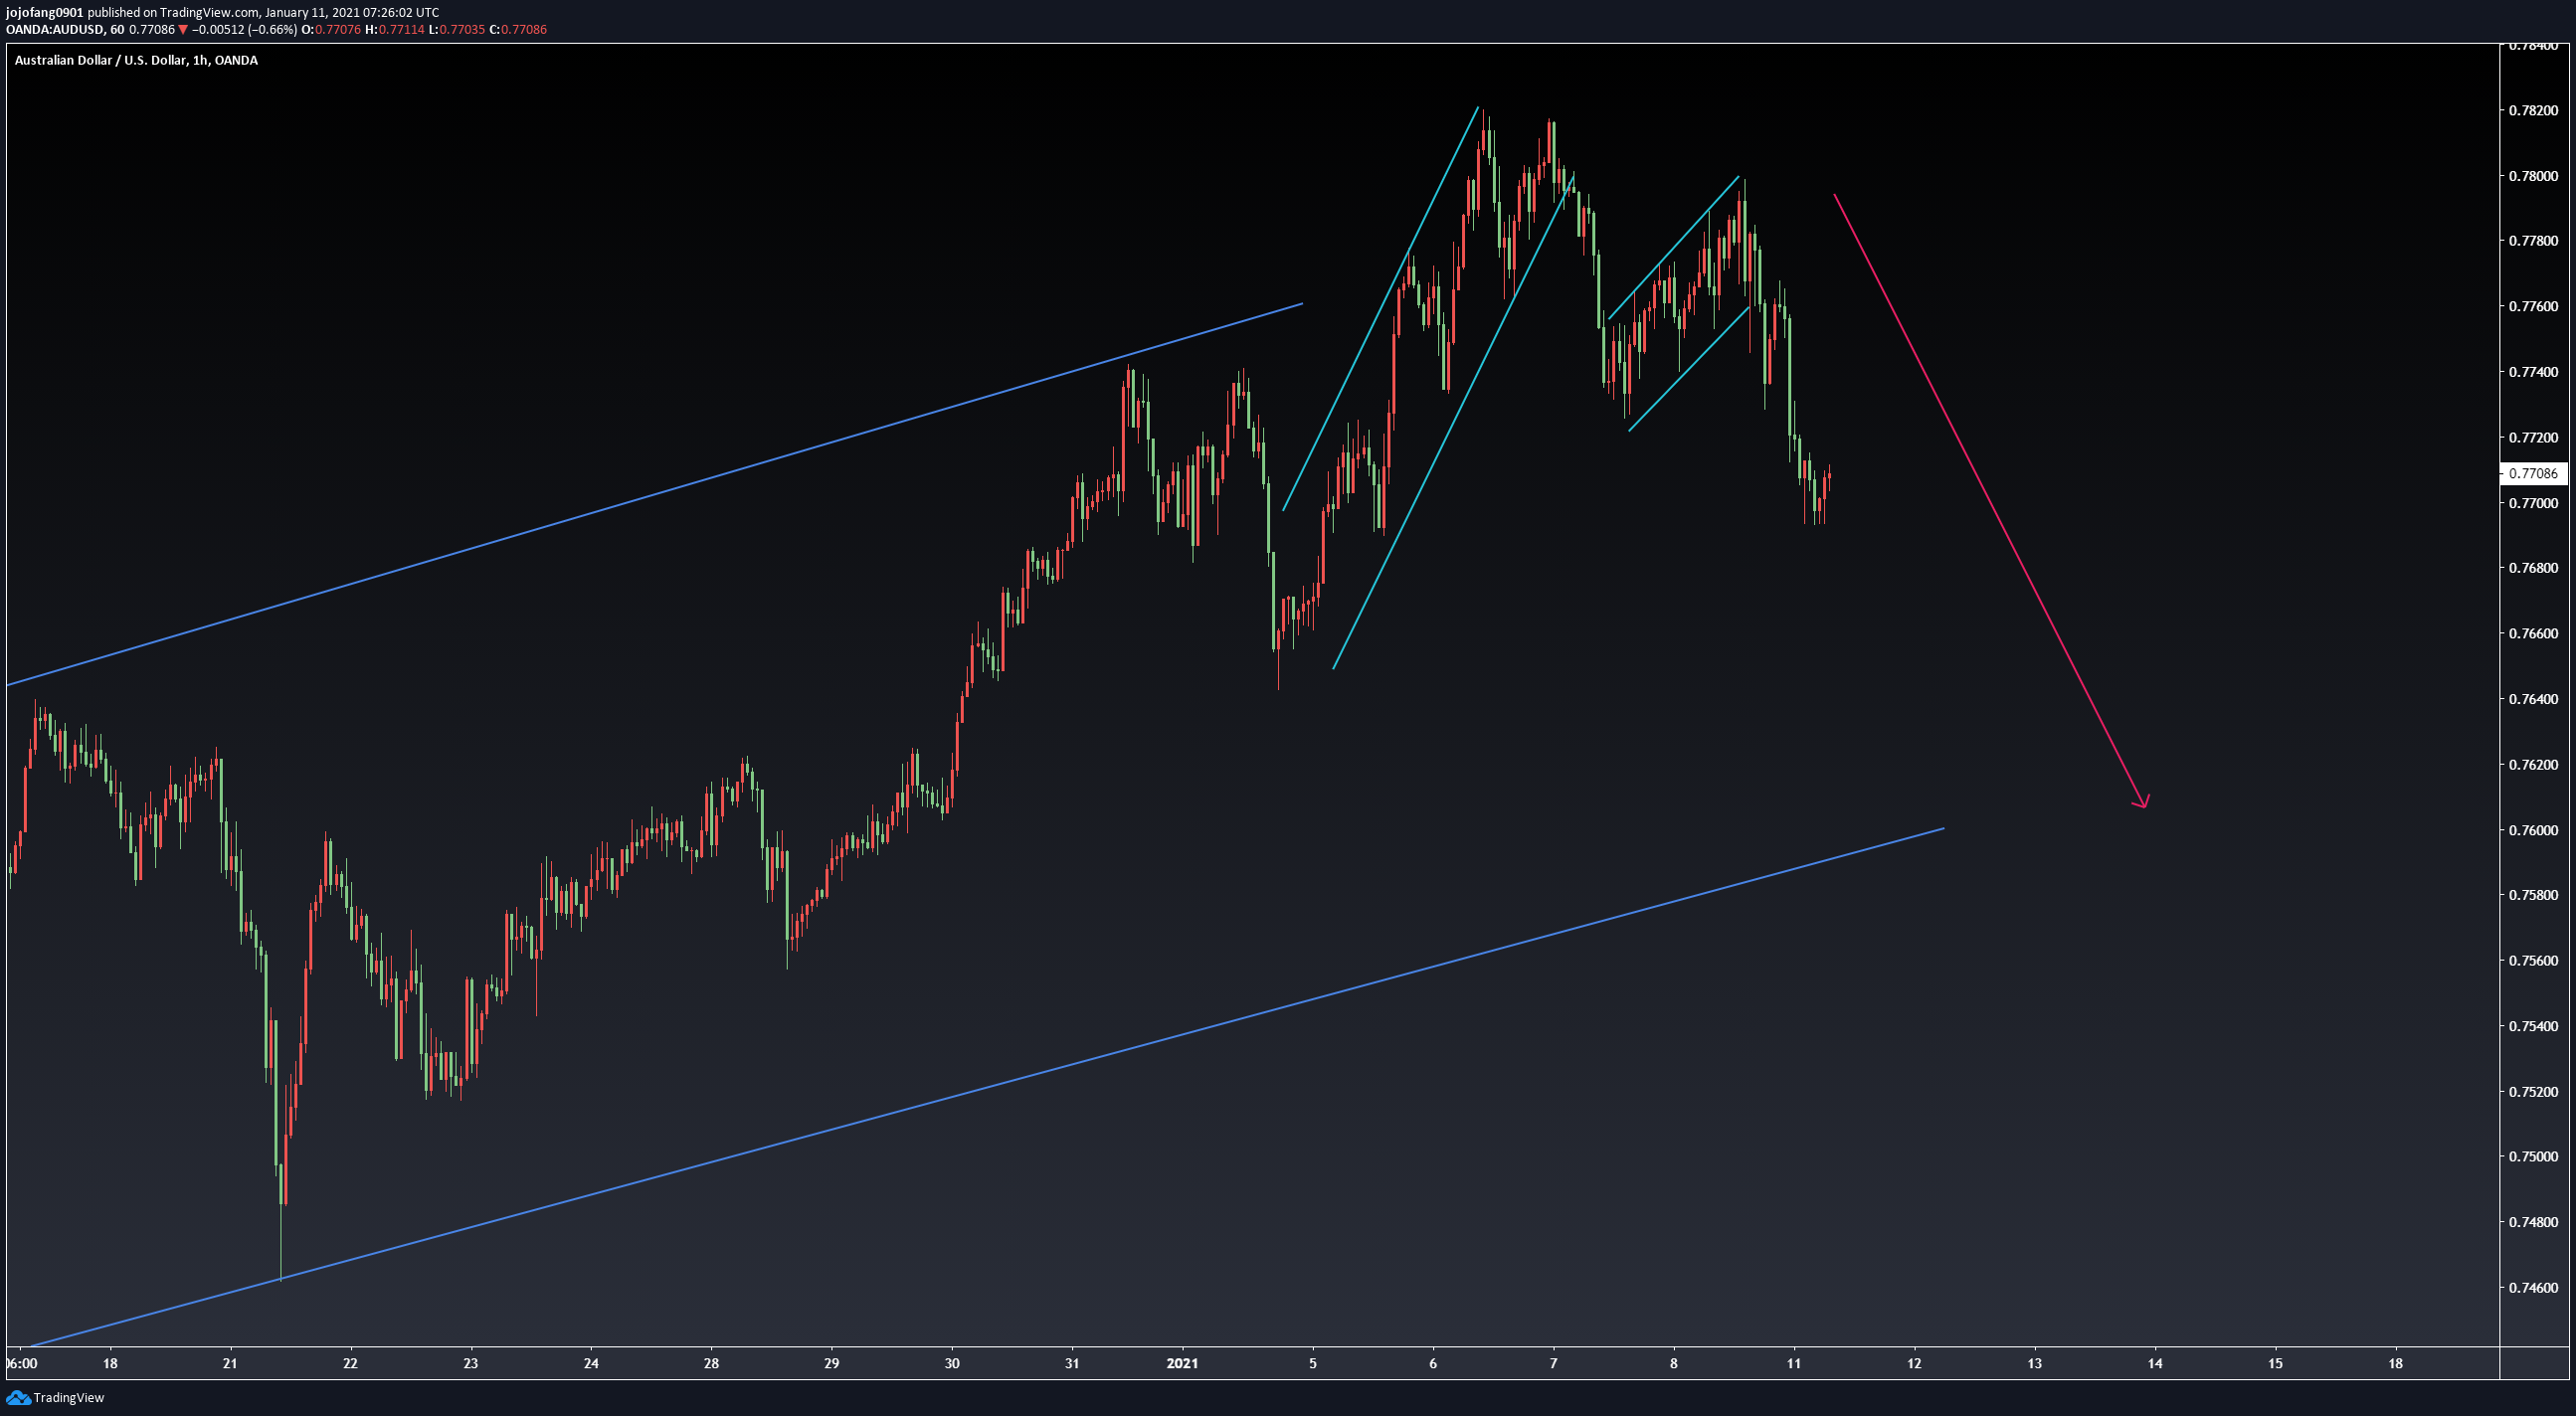Click the 0.75600 price axis label
The height and width of the screenshot is (1416, 2576).
(2533, 961)
